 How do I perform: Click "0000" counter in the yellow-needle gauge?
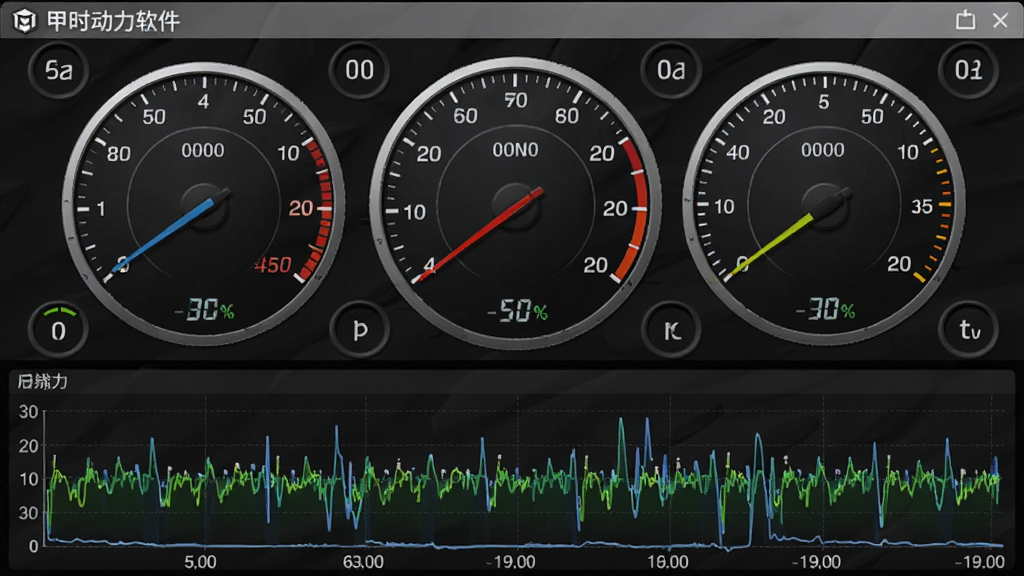point(822,150)
